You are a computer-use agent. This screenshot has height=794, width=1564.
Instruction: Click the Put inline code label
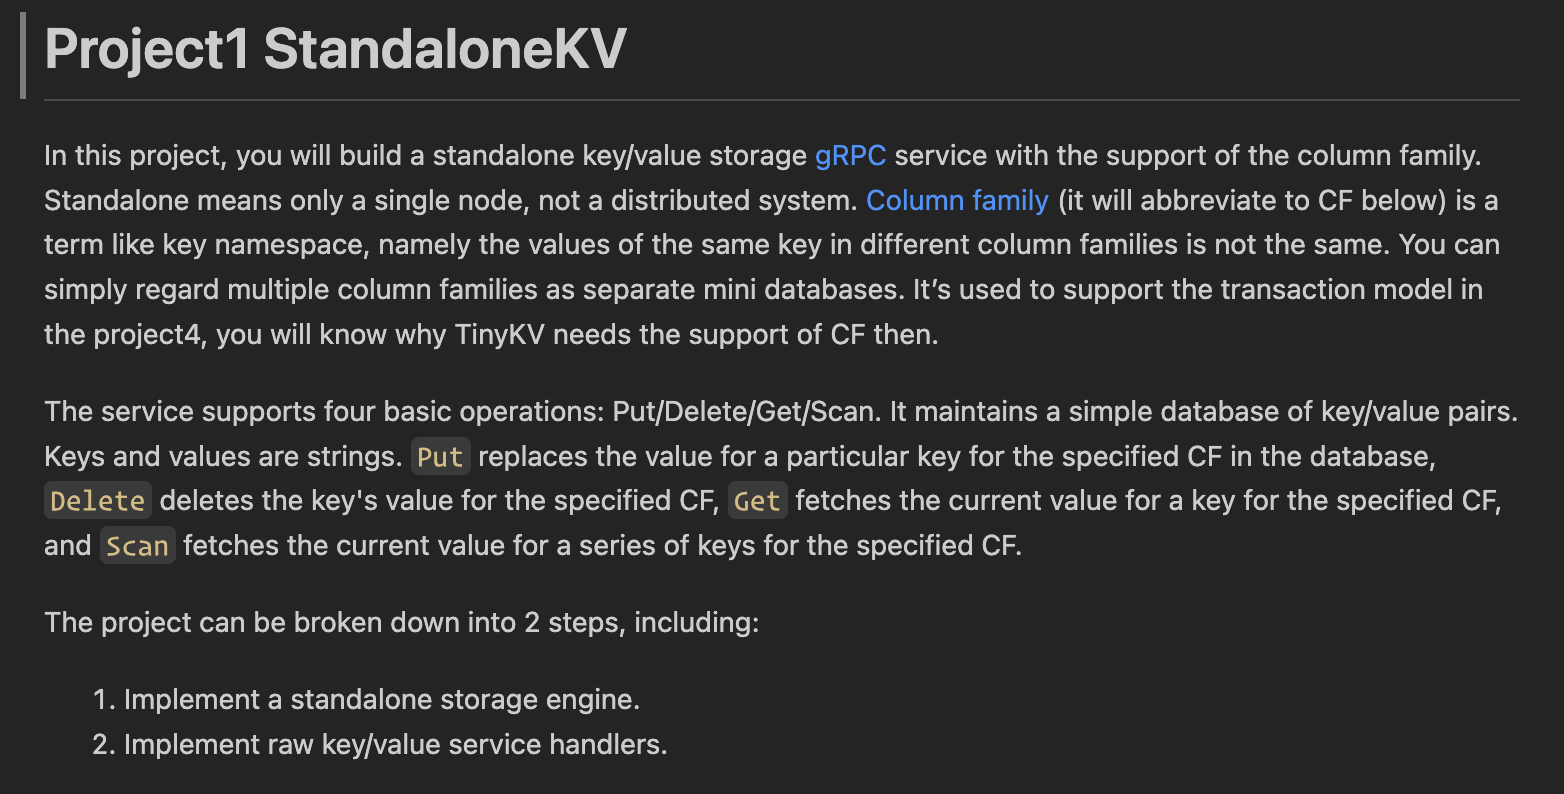(440, 457)
